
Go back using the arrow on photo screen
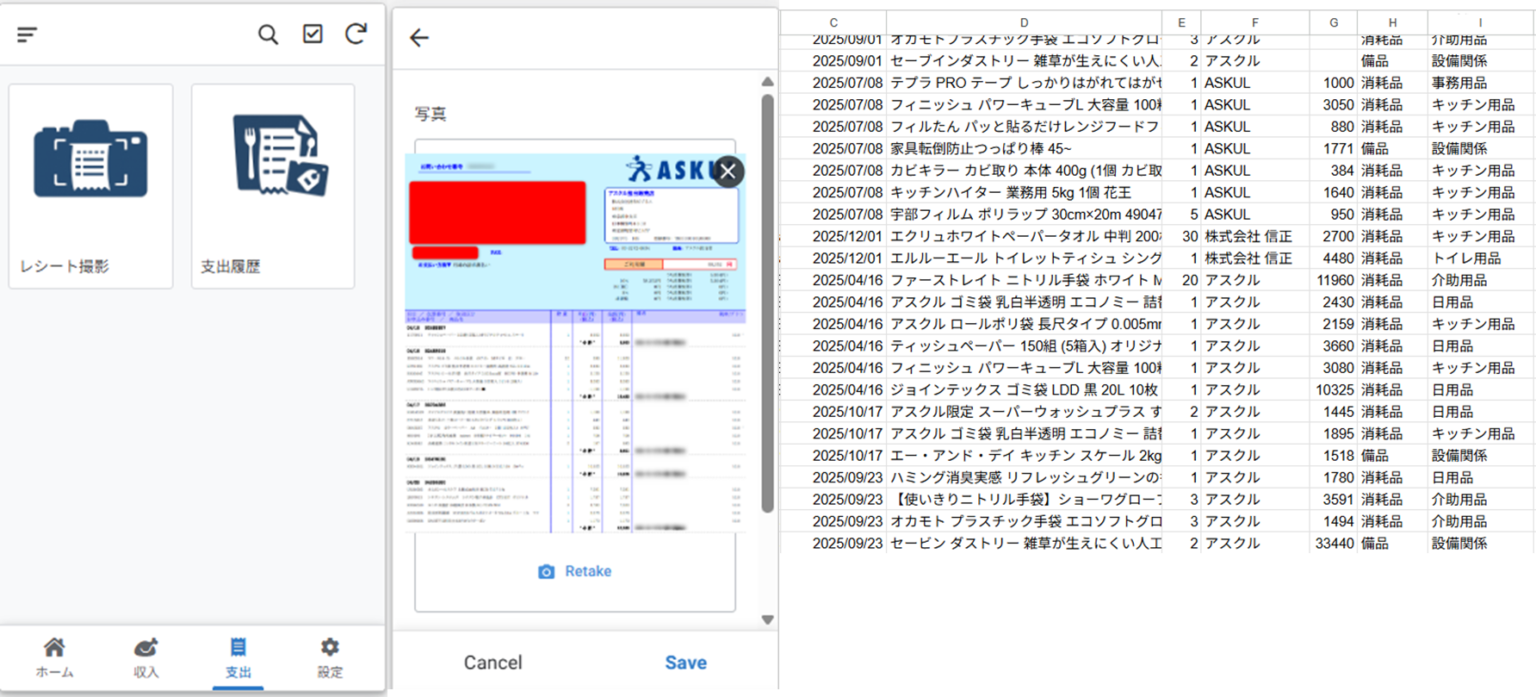(419, 37)
